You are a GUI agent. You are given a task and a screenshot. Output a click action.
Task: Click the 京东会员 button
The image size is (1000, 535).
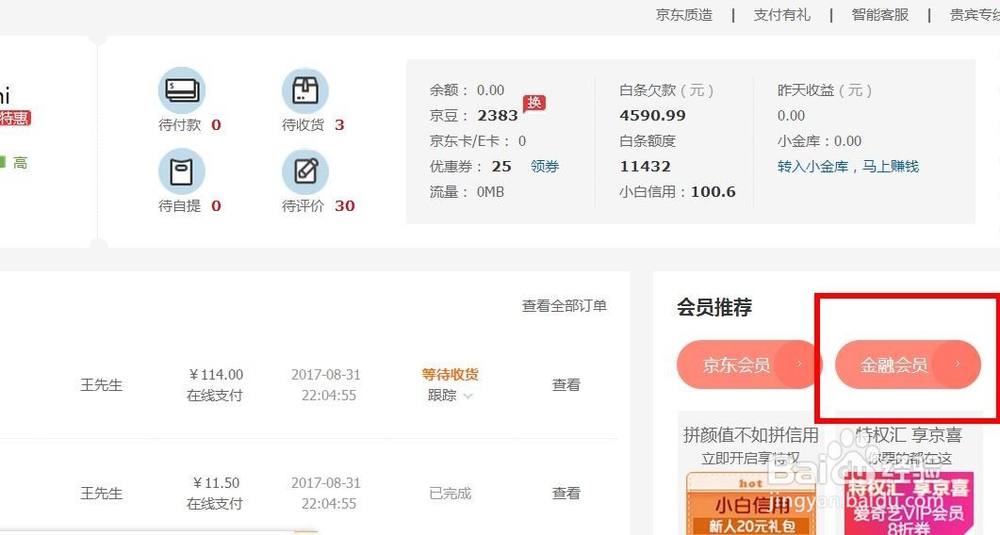pyautogui.click(x=749, y=364)
